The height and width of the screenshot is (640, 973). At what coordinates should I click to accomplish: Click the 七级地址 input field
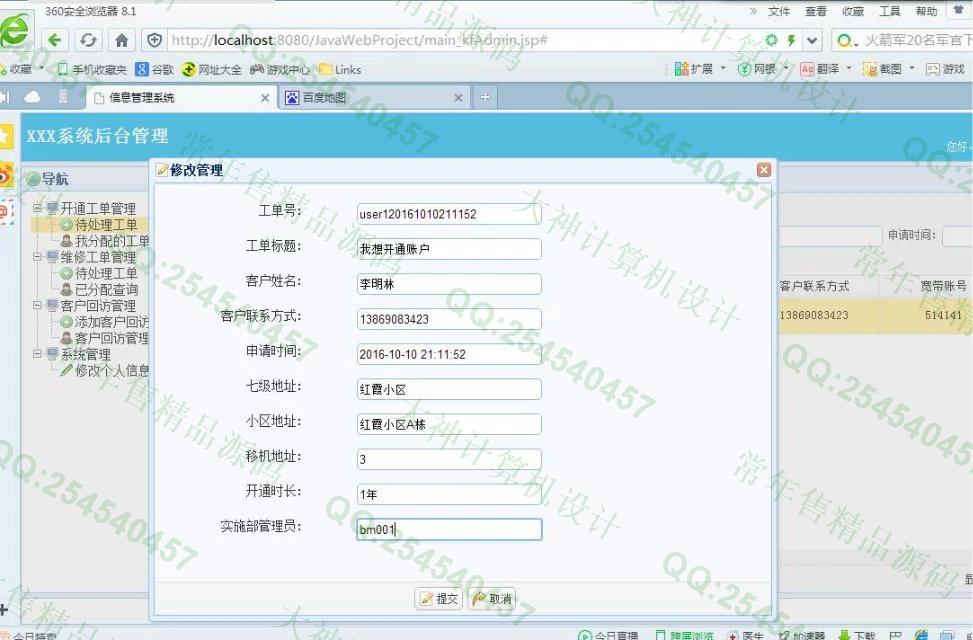point(449,389)
